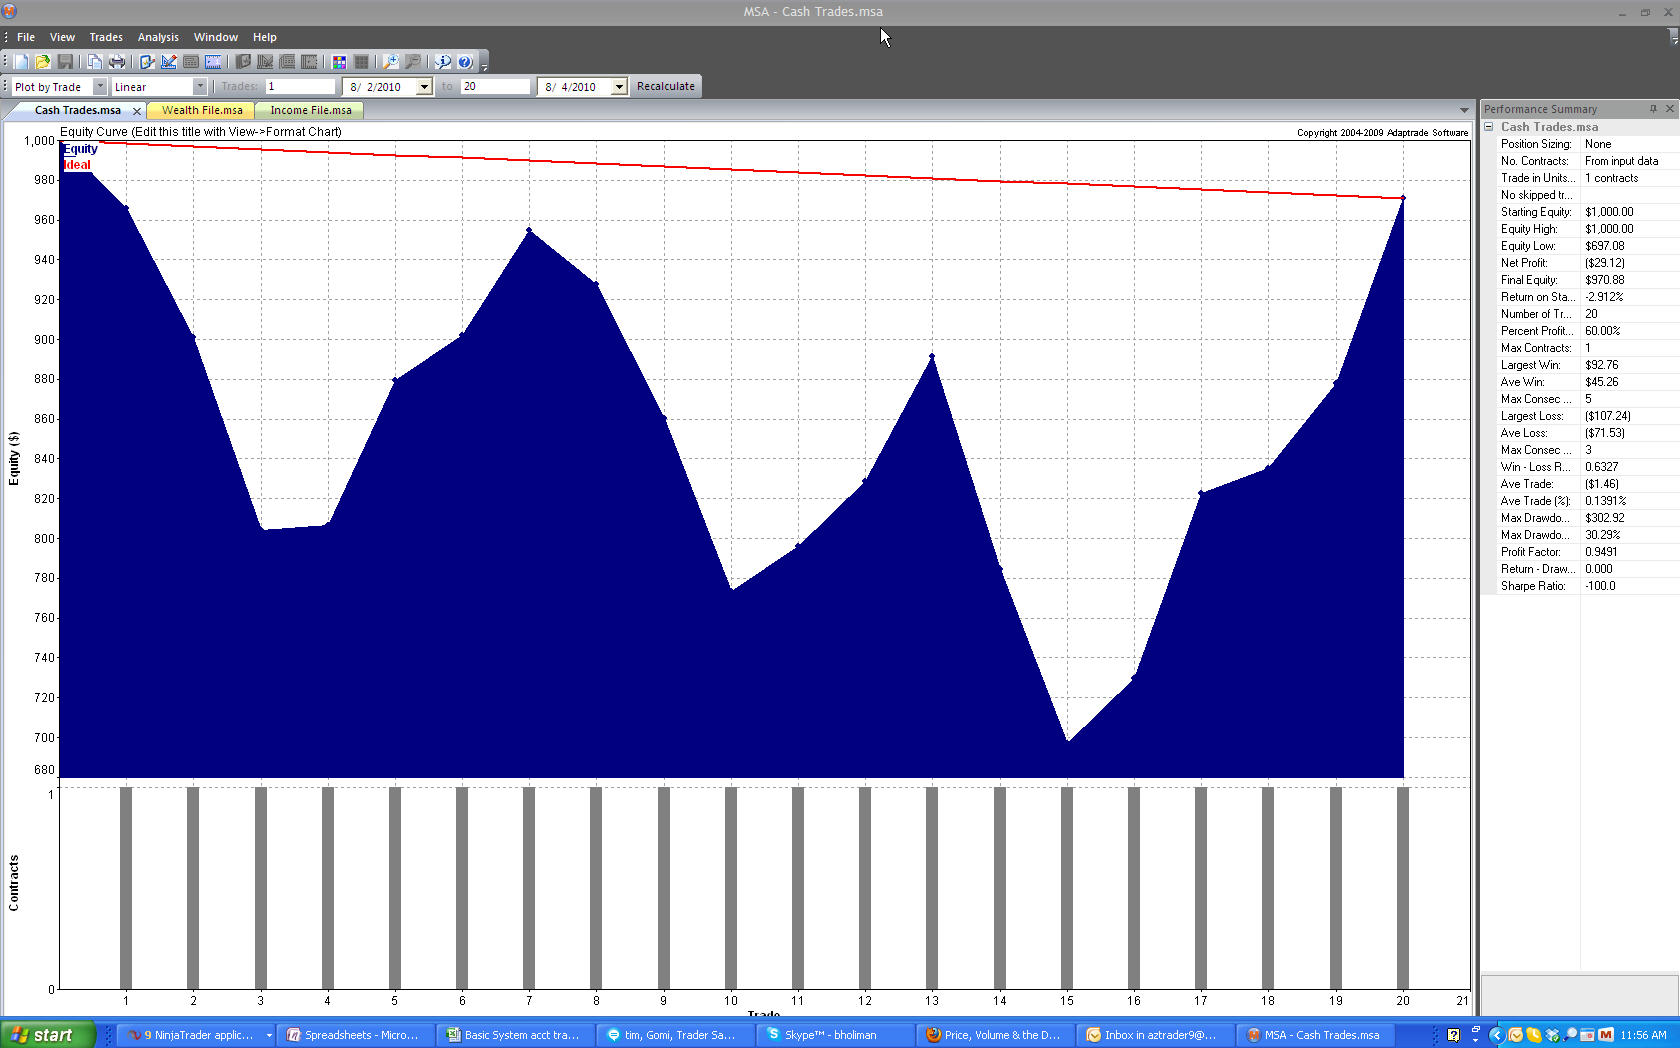Image resolution: width=1680 pixels, height=1048 pixels.
Task: Show hidden system tray icons
Action: [x=1496, y=1035]
